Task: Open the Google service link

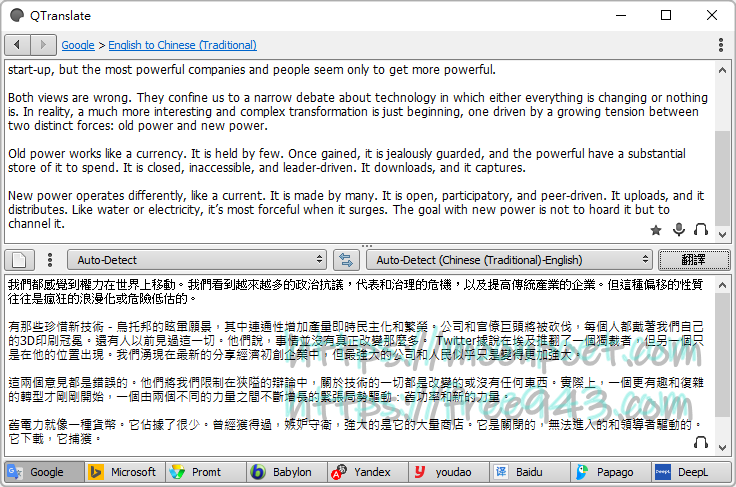Action: [78, 46]
